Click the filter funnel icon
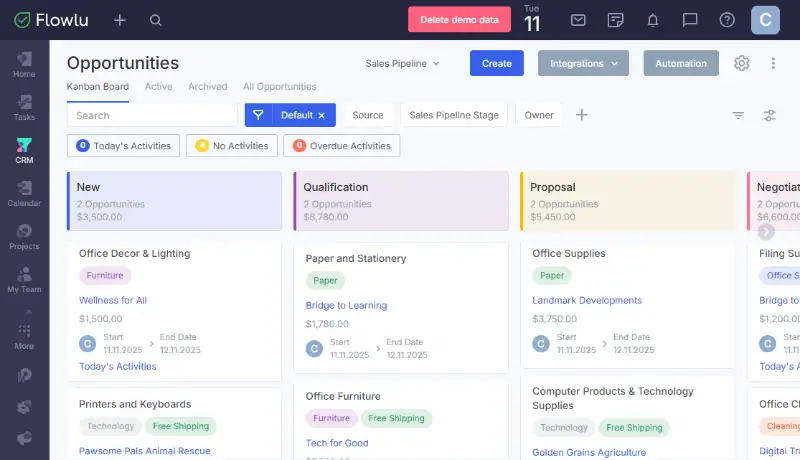The image size is (800, 460). 258,115
